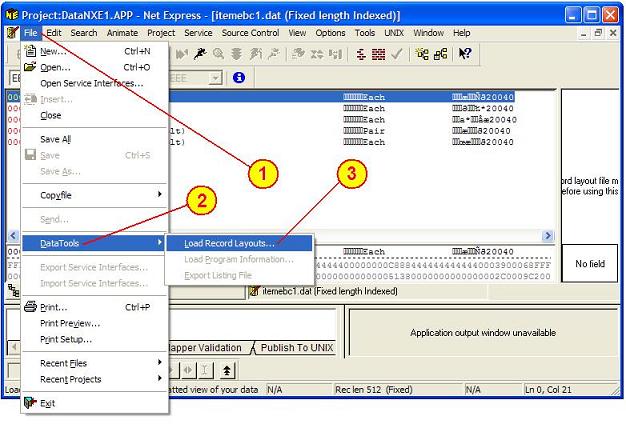
Task: Select Open Service Interfaces... menu entry
Action: [x=95, y=83]
